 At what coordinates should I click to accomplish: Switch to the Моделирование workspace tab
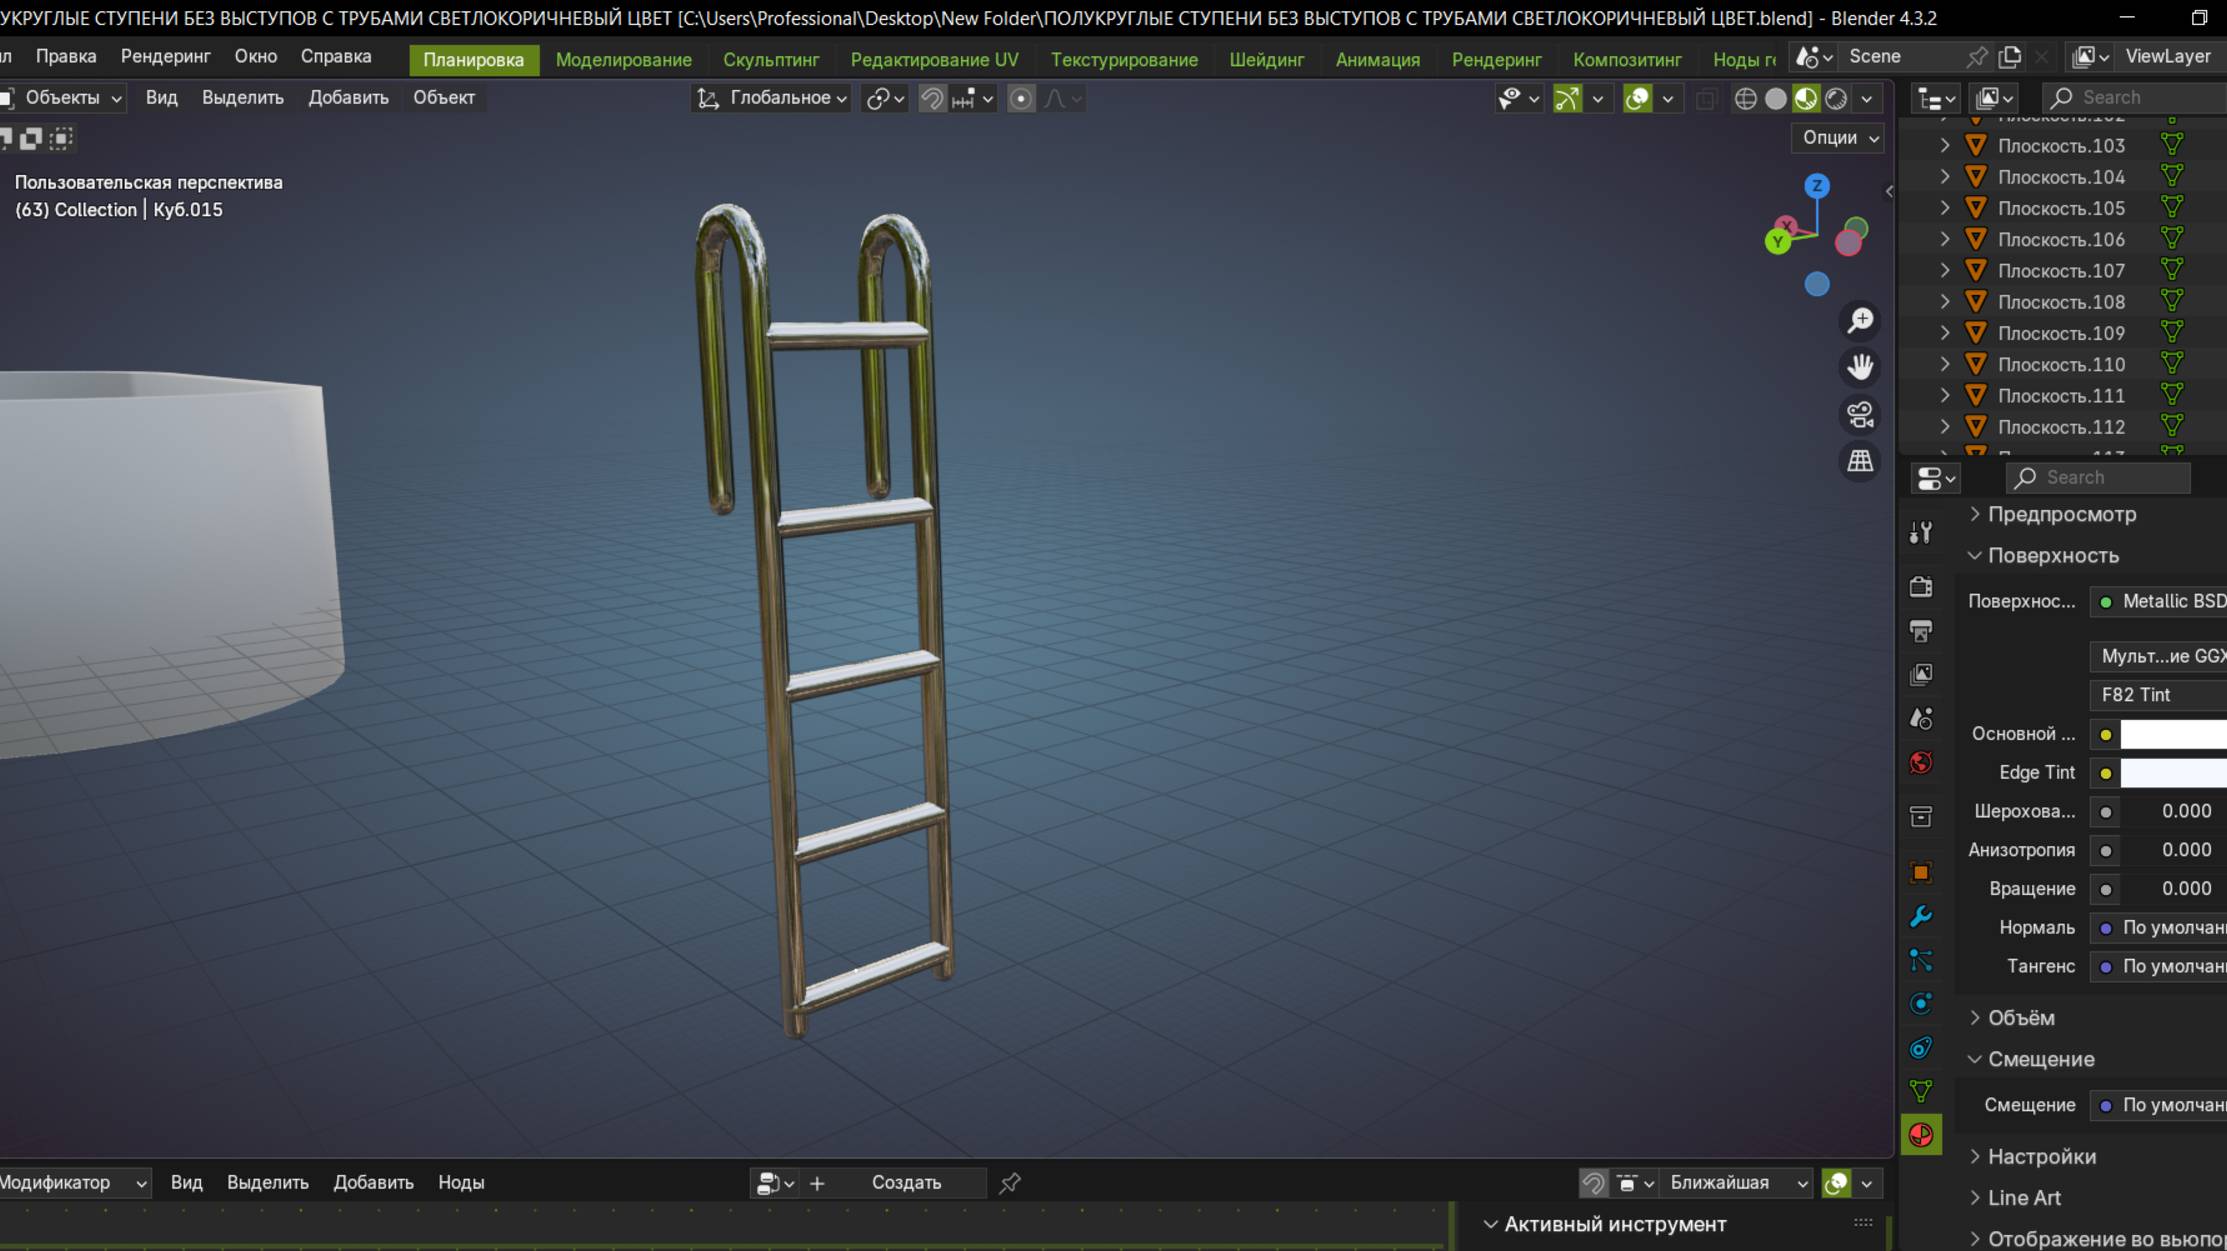point(623,59)
